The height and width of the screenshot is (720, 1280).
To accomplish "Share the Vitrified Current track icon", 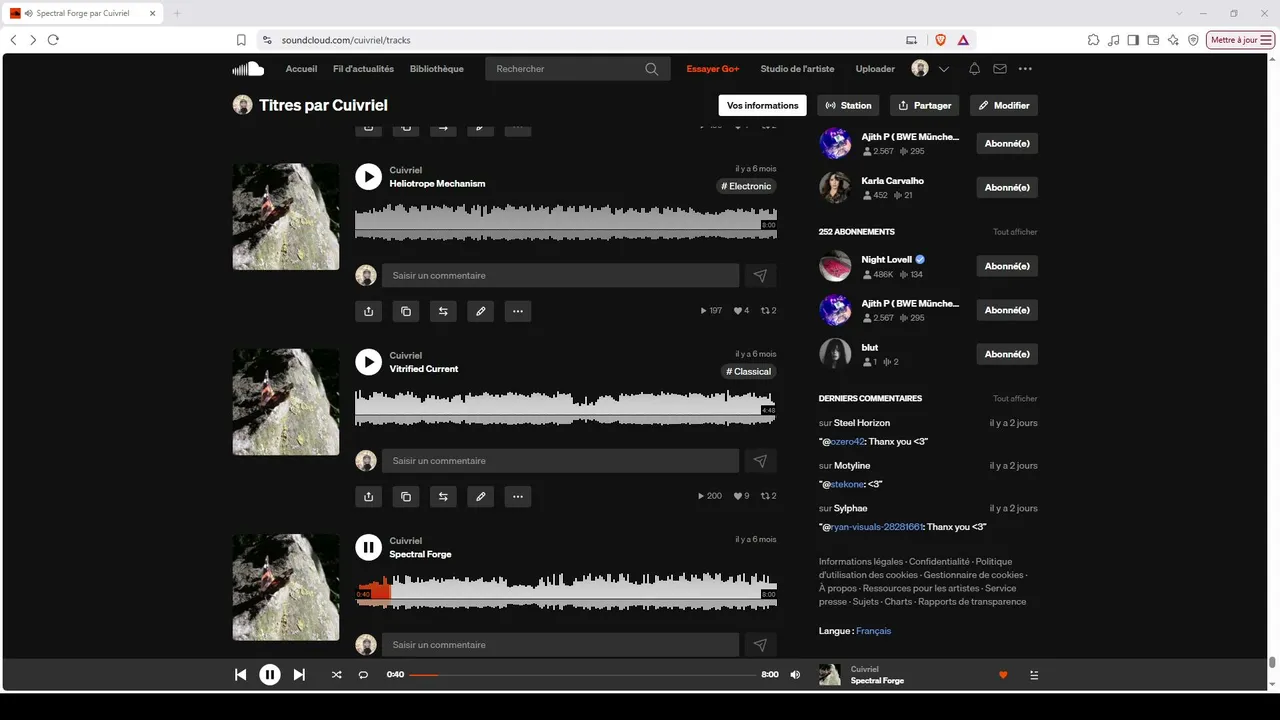I will [x=368, y=496].
